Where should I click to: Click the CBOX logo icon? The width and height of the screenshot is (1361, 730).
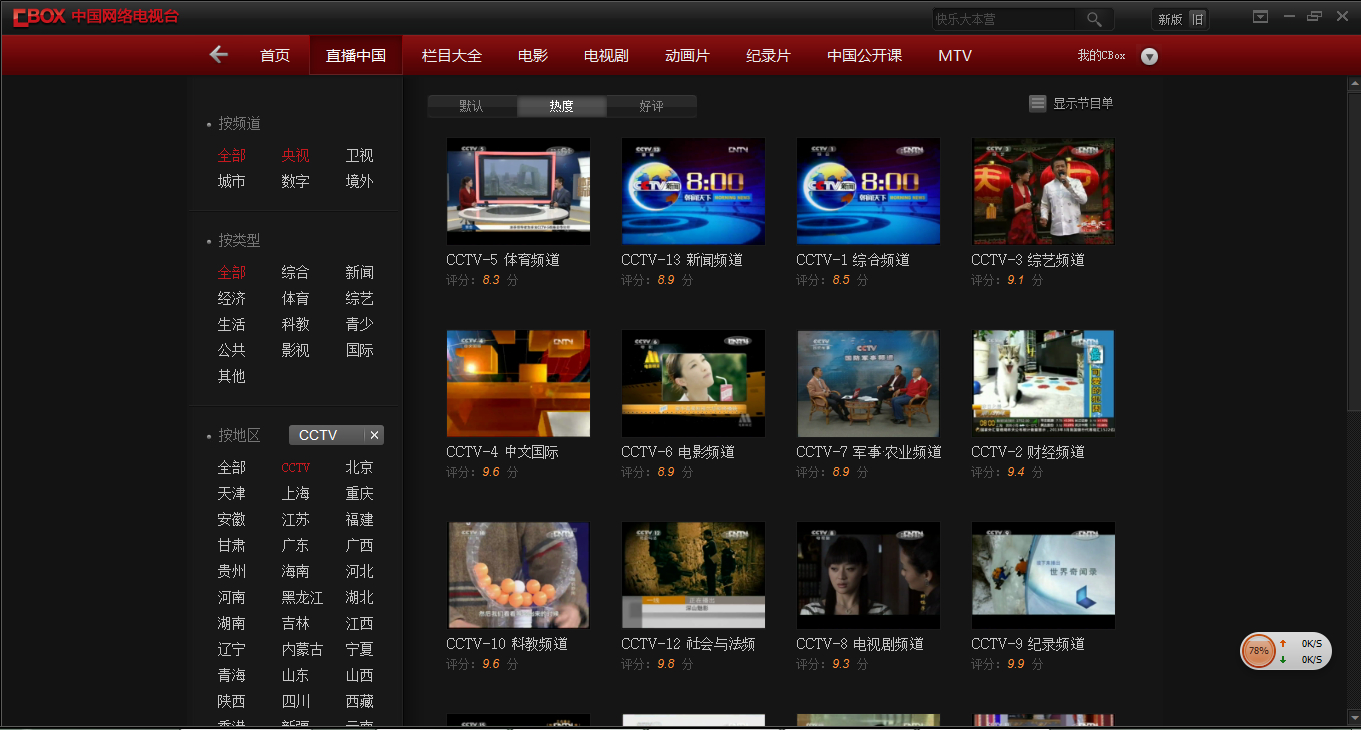[39, 18]
